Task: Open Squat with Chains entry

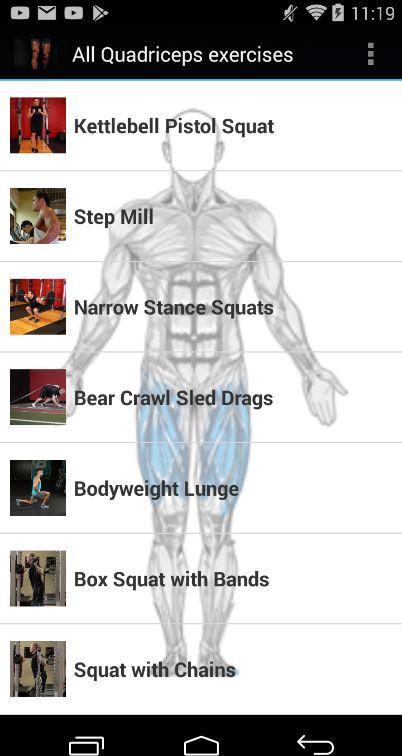Action: tap(201, 669)
